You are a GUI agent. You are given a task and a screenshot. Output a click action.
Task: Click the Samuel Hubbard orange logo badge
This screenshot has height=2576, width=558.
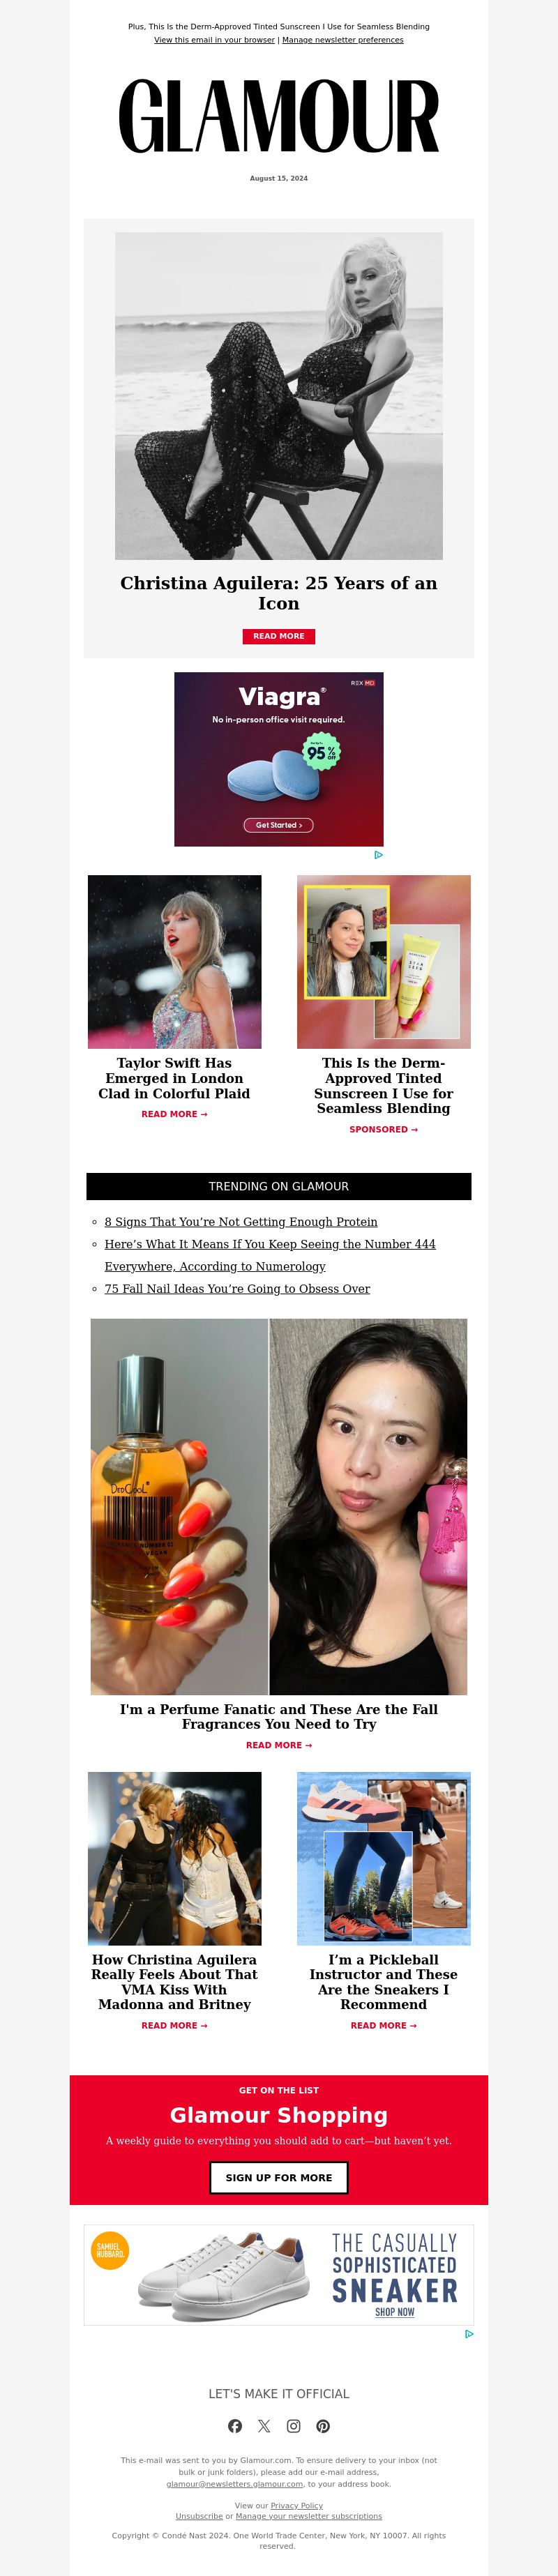[x=110, y=2251]
